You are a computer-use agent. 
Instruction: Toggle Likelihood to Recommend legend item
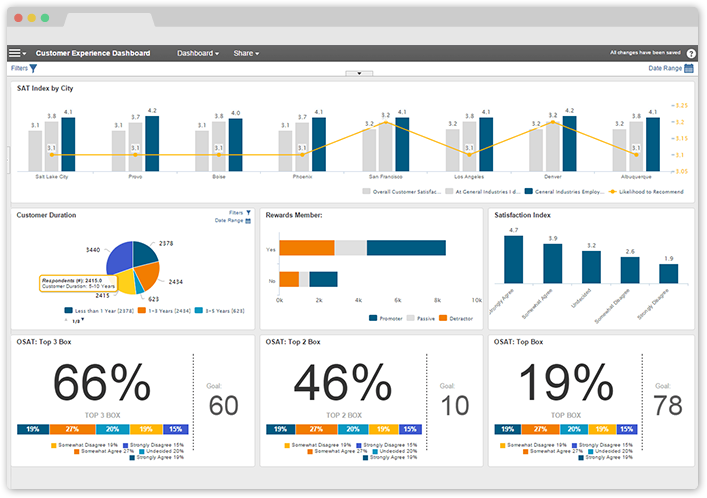[x=646, y=192]
